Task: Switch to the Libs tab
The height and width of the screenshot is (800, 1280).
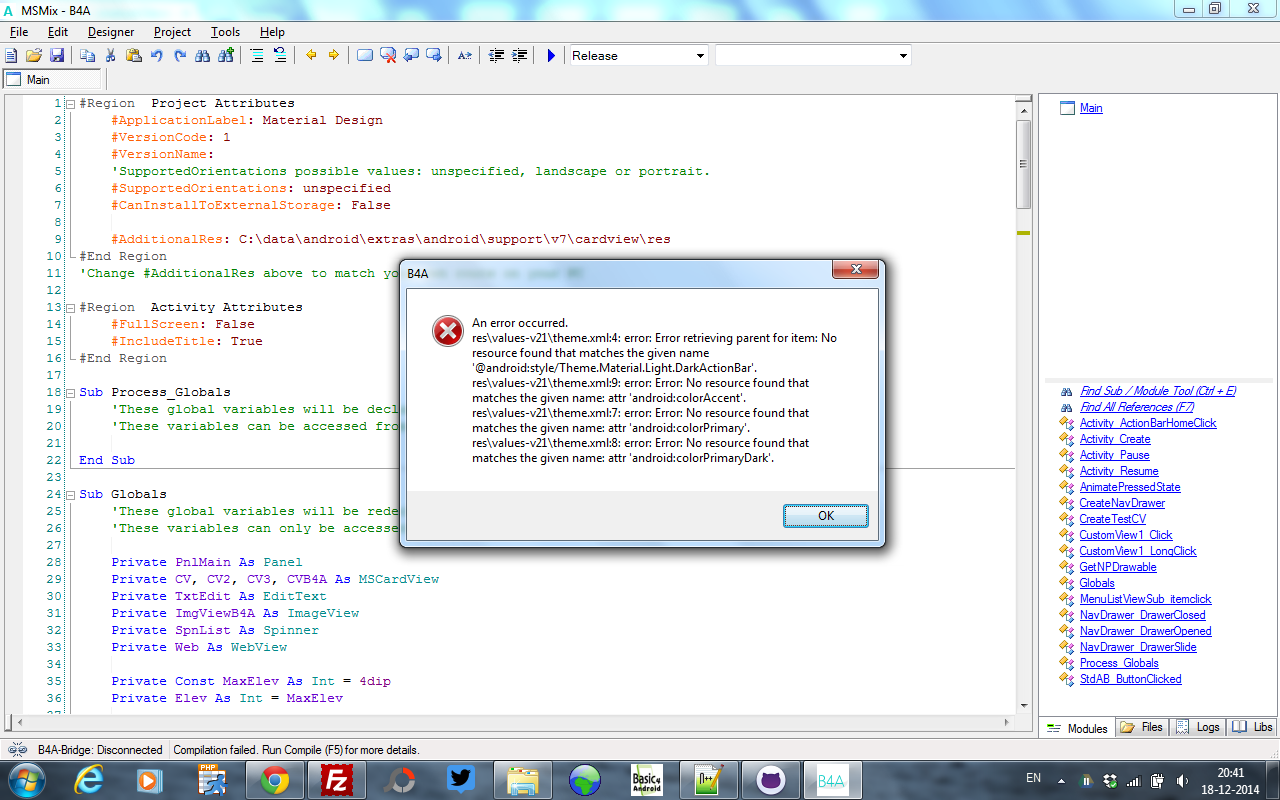Action: [x=1252, y=727]
